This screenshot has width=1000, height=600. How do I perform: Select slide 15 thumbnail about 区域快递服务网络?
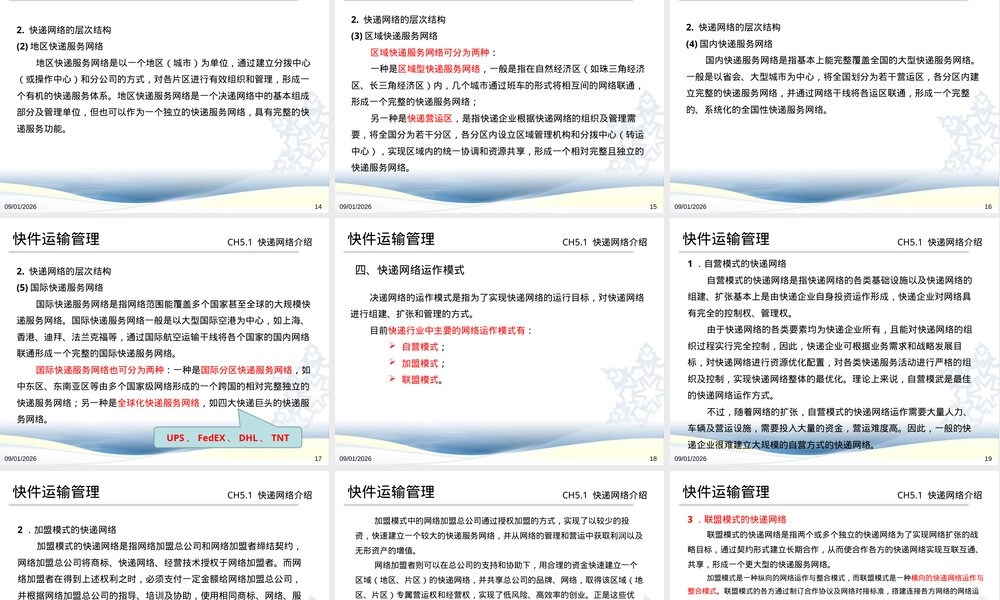coord(499,106)
